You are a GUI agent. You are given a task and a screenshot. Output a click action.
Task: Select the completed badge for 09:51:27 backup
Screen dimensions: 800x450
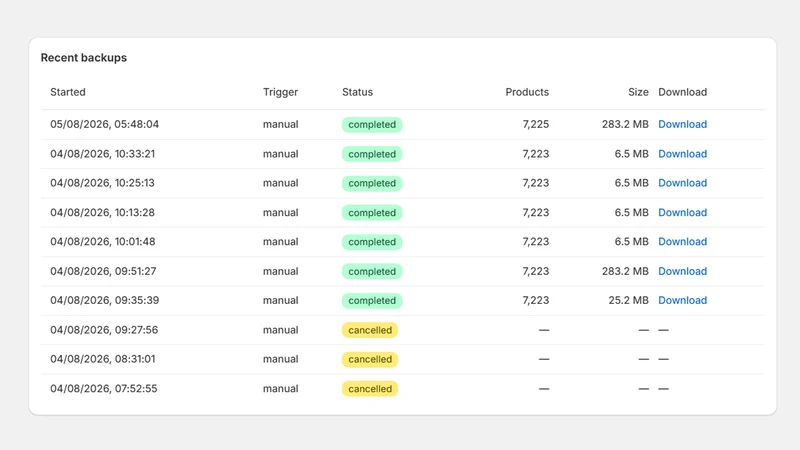click(x=372, y=271)
